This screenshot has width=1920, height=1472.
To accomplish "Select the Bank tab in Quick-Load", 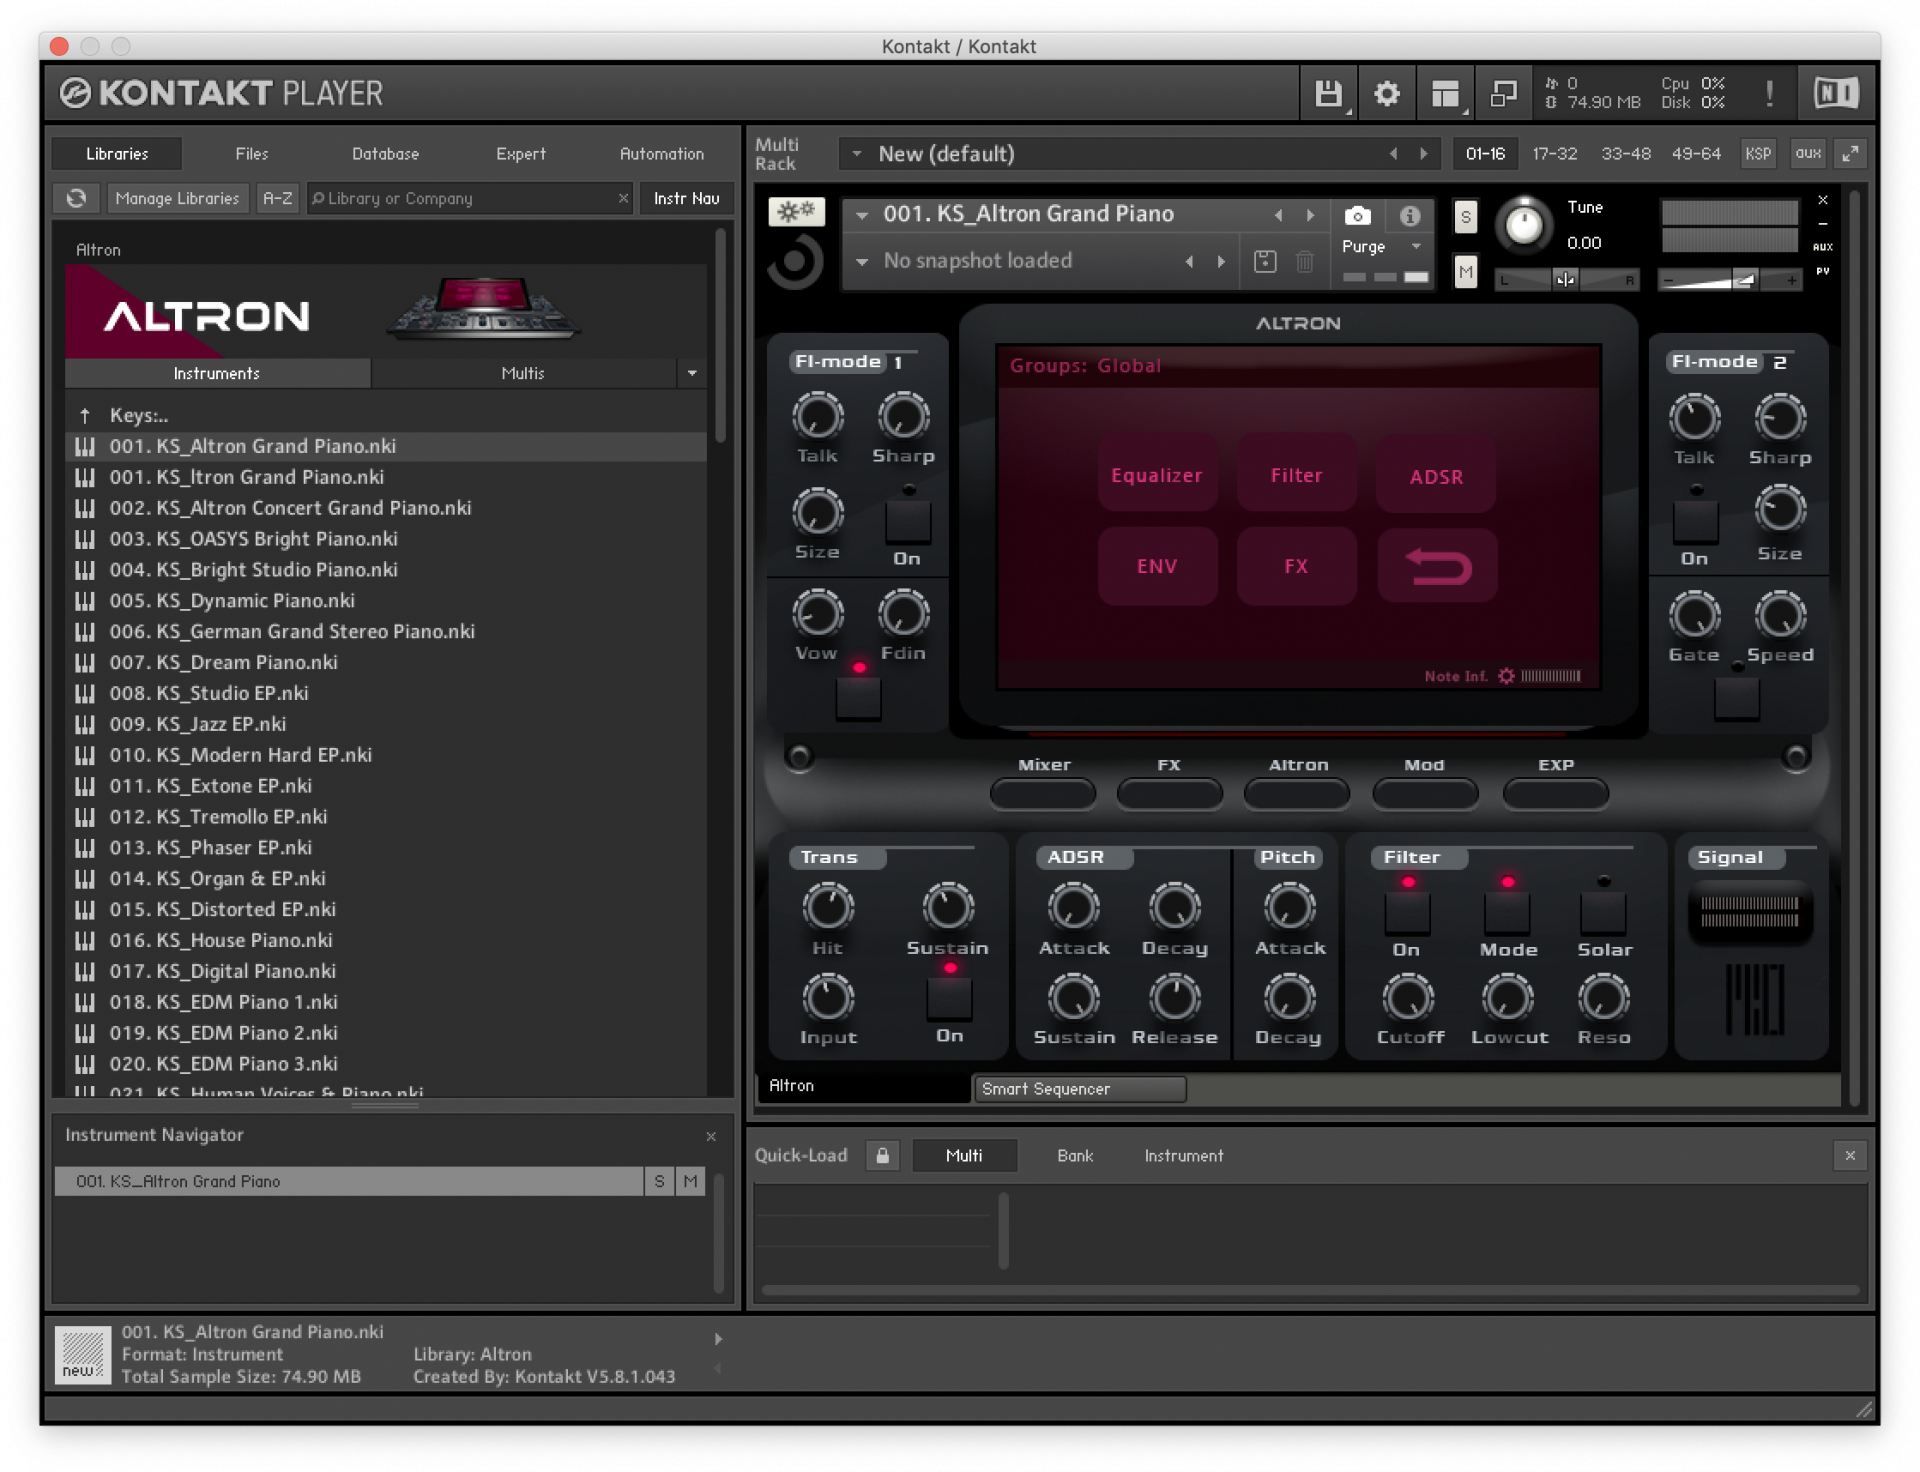I will 1075,1156.
